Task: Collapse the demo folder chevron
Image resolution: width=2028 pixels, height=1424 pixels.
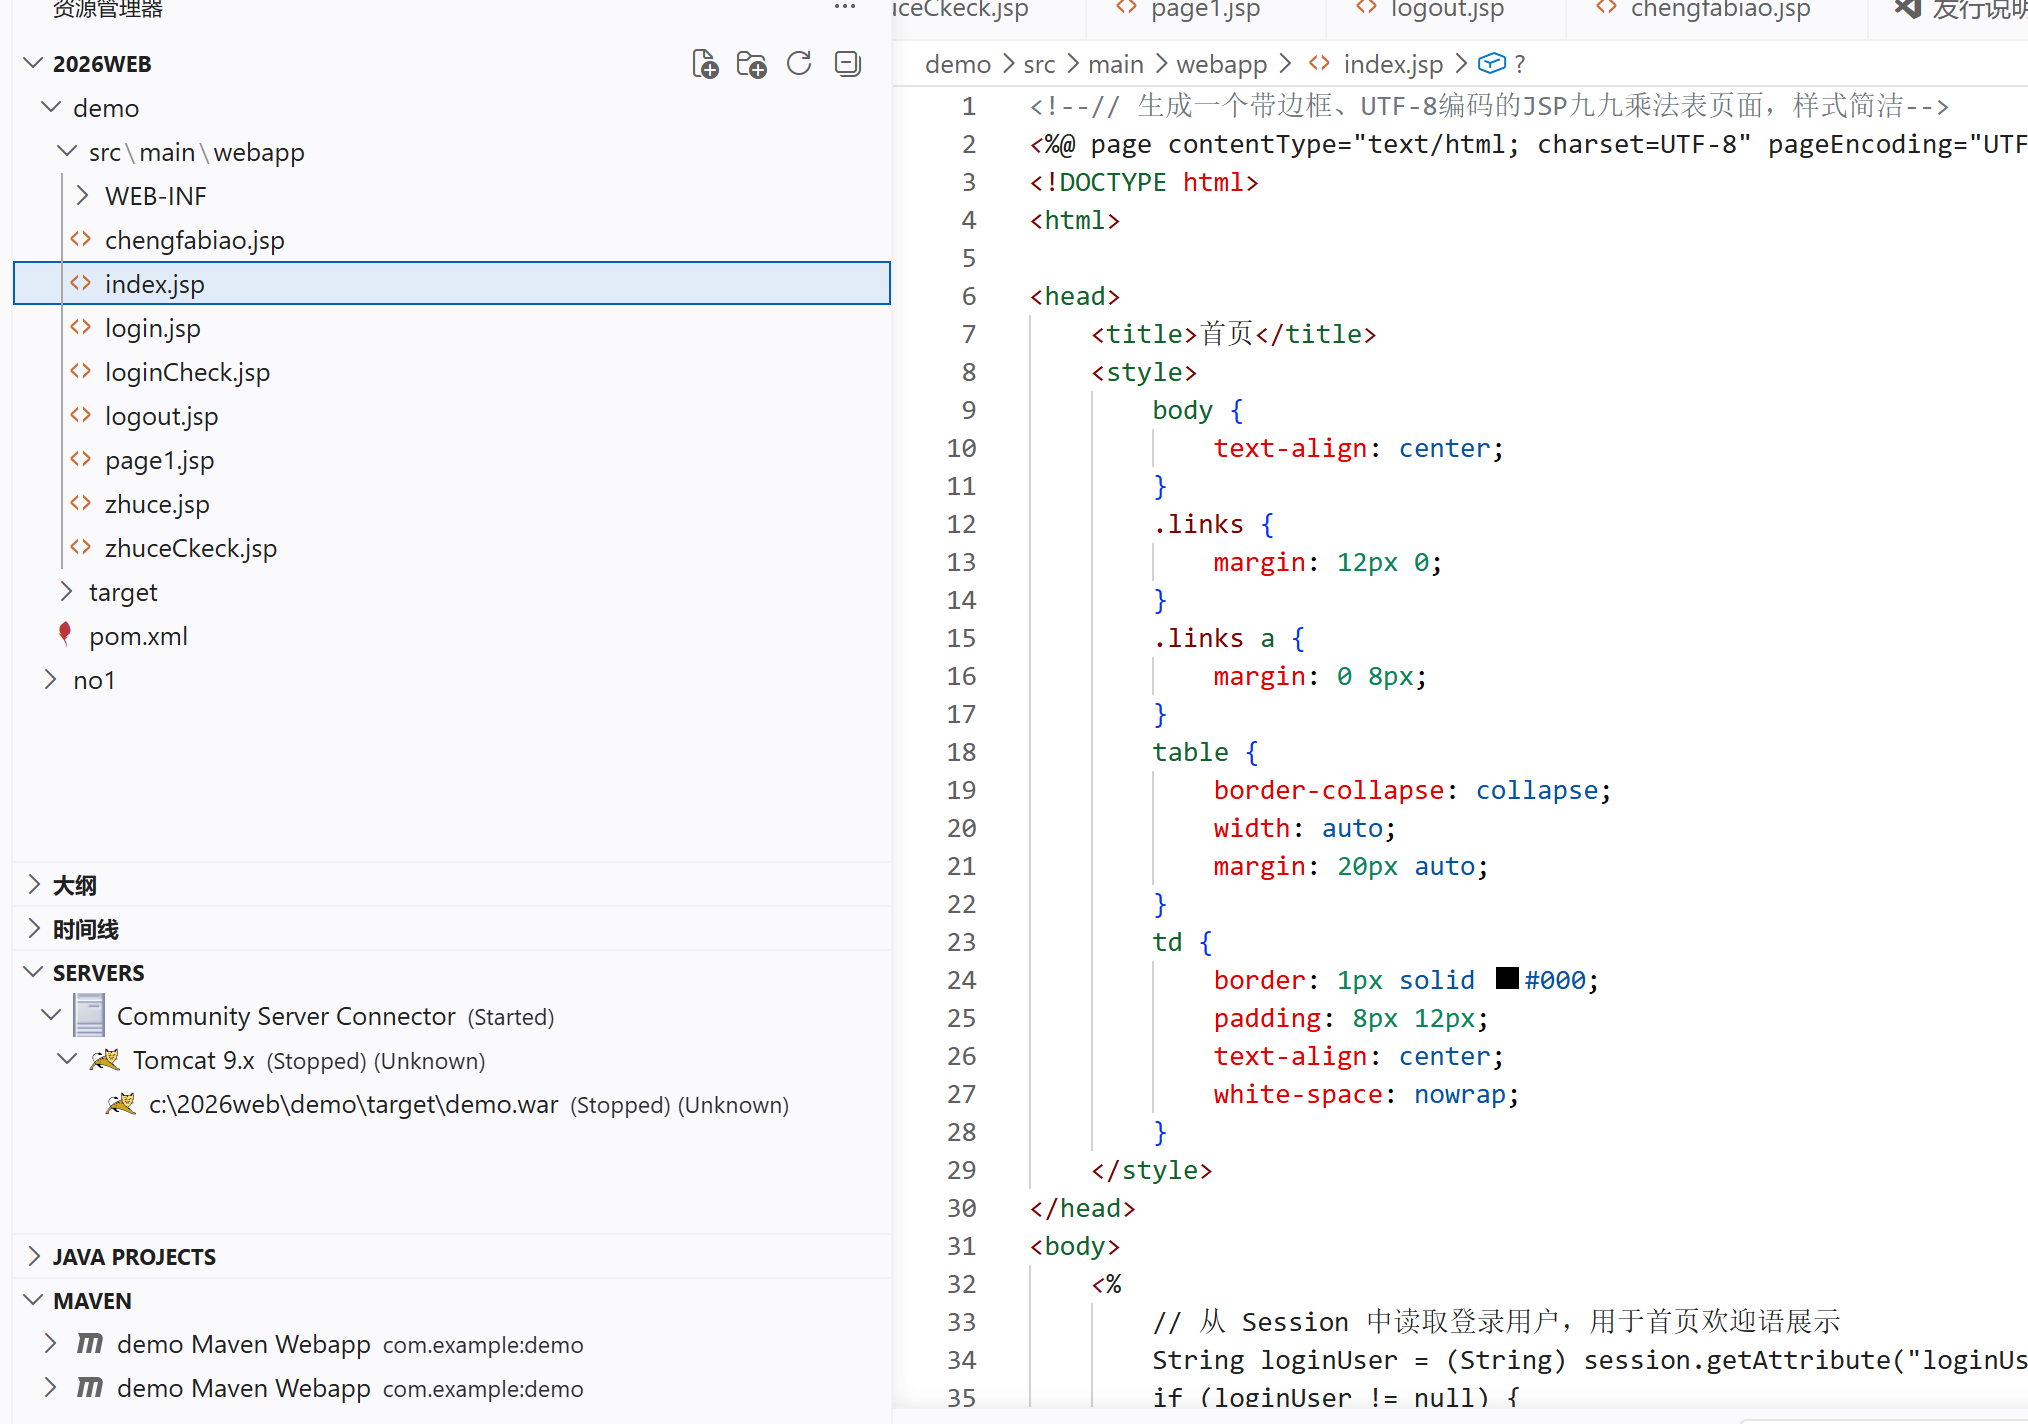Action: [51, 107]
